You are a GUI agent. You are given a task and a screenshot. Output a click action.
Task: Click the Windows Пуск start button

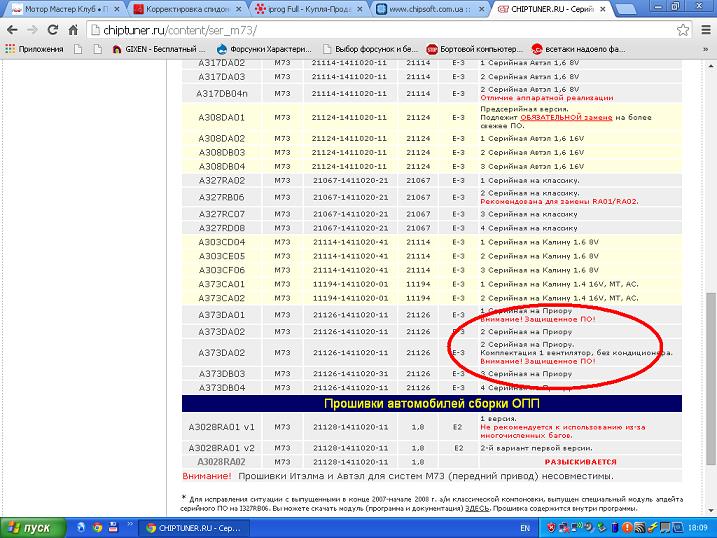click(x=29, y=527)
